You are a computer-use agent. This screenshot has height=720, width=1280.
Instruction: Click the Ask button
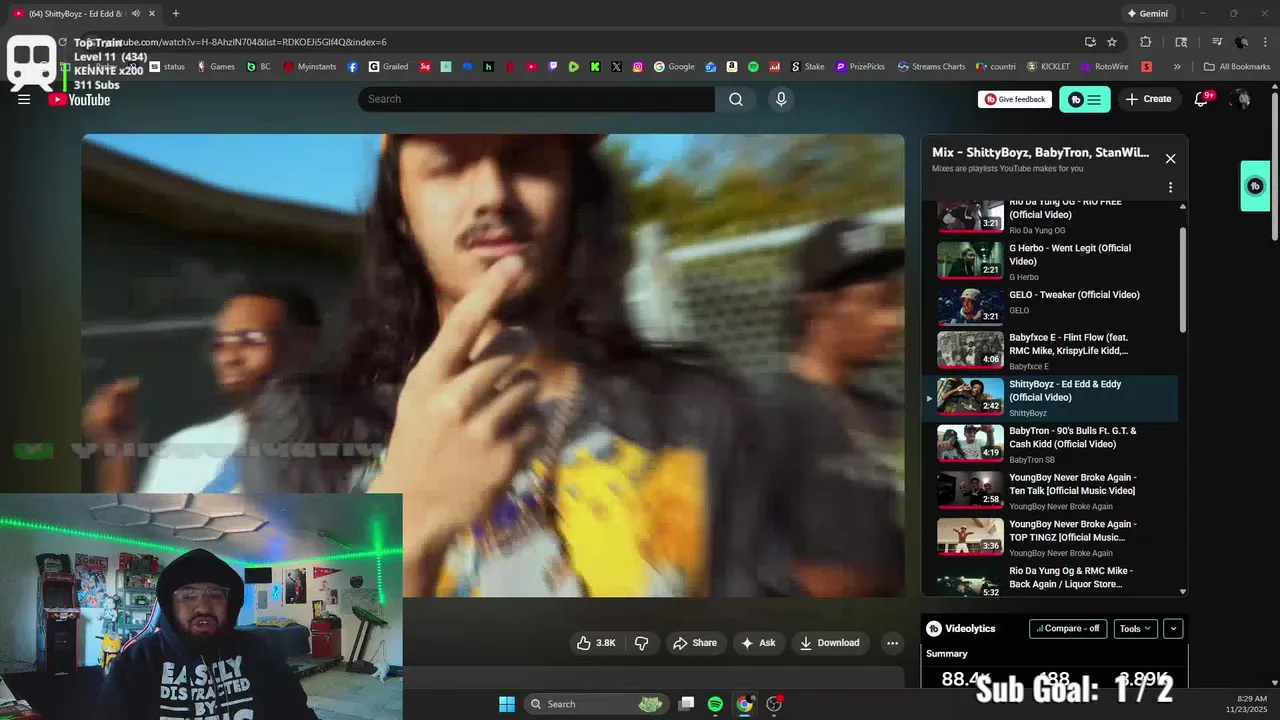coord(758,643)
